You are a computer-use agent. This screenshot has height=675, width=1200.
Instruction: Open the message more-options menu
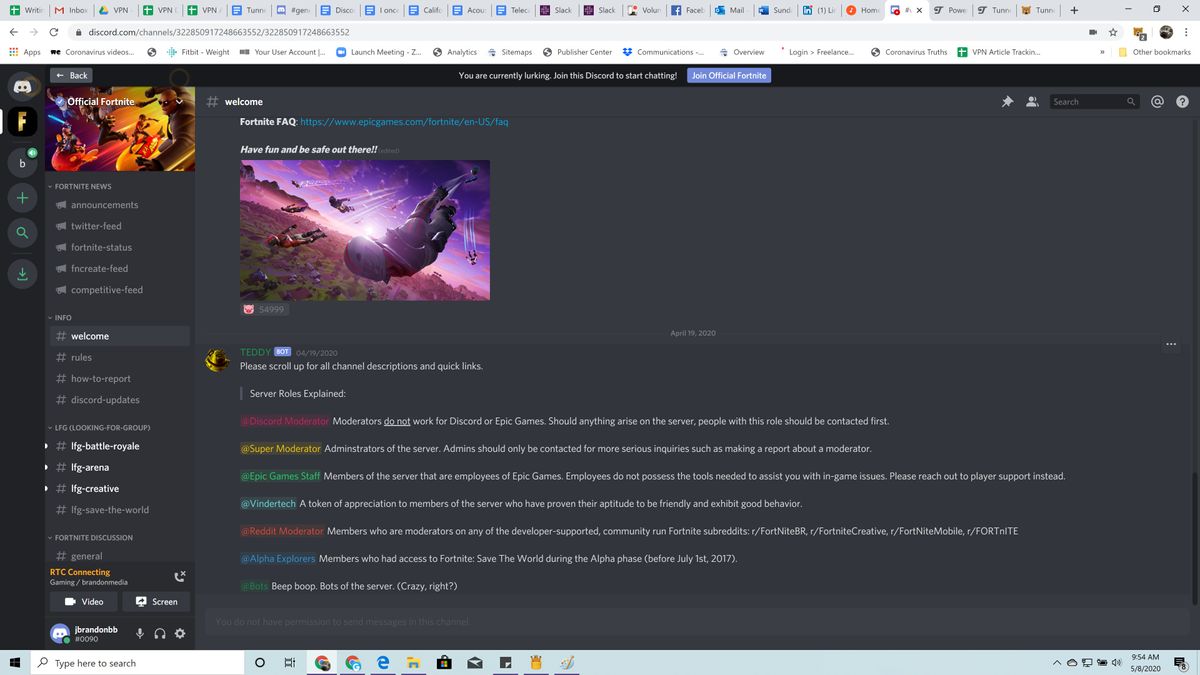1171,344
